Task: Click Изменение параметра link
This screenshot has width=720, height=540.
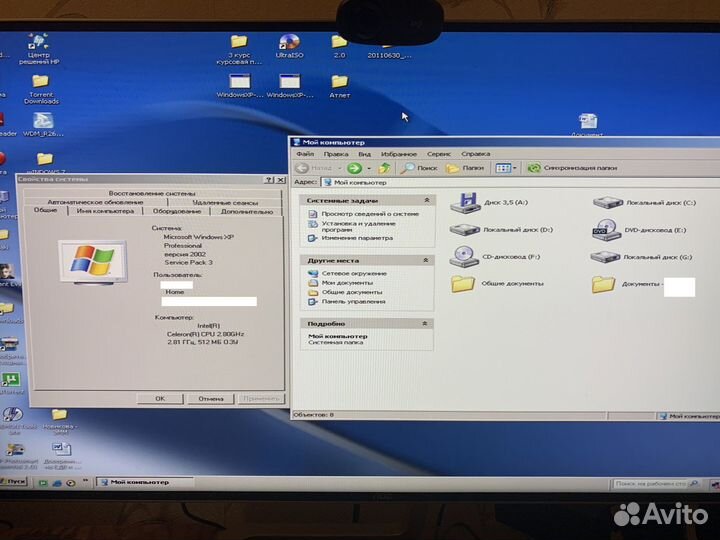Action: pyautogui.click(x=351, y=238)
